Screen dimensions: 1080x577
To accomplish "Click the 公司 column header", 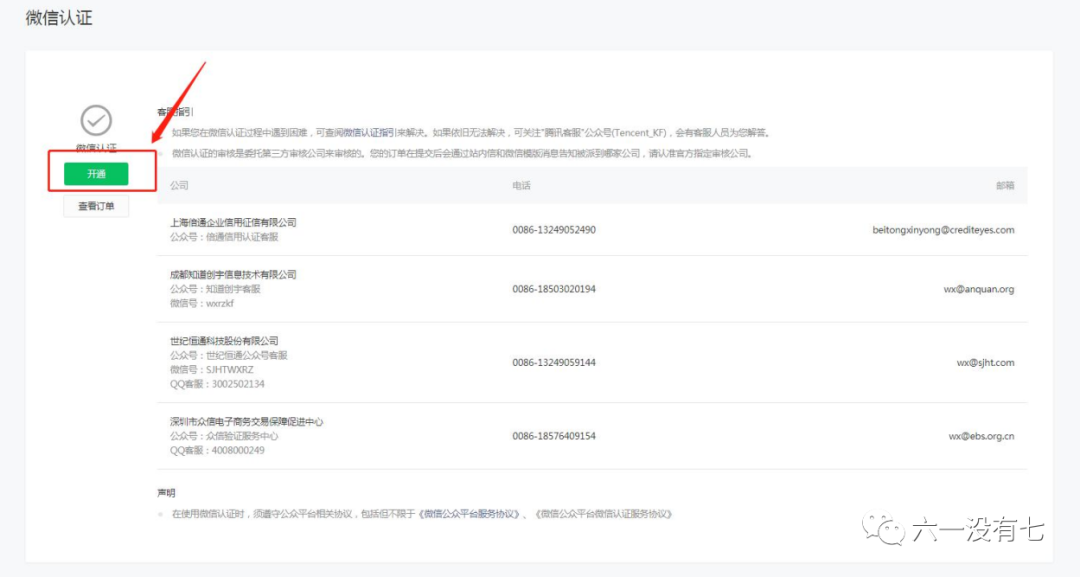I will 179,185.
